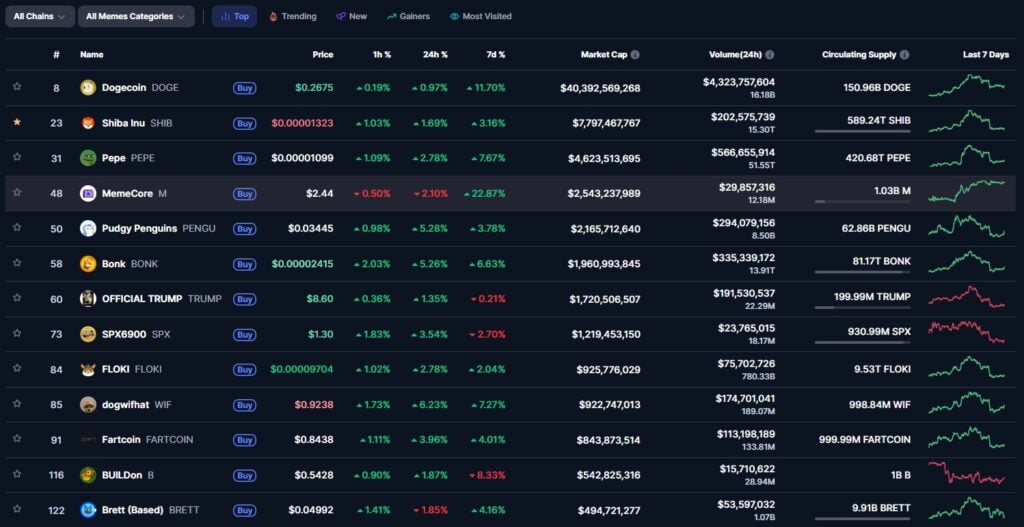Open the Pudgy Penguins PENGU coin page
The width and height of the screenshot is (1024, 527).
(x=159, y=229)
